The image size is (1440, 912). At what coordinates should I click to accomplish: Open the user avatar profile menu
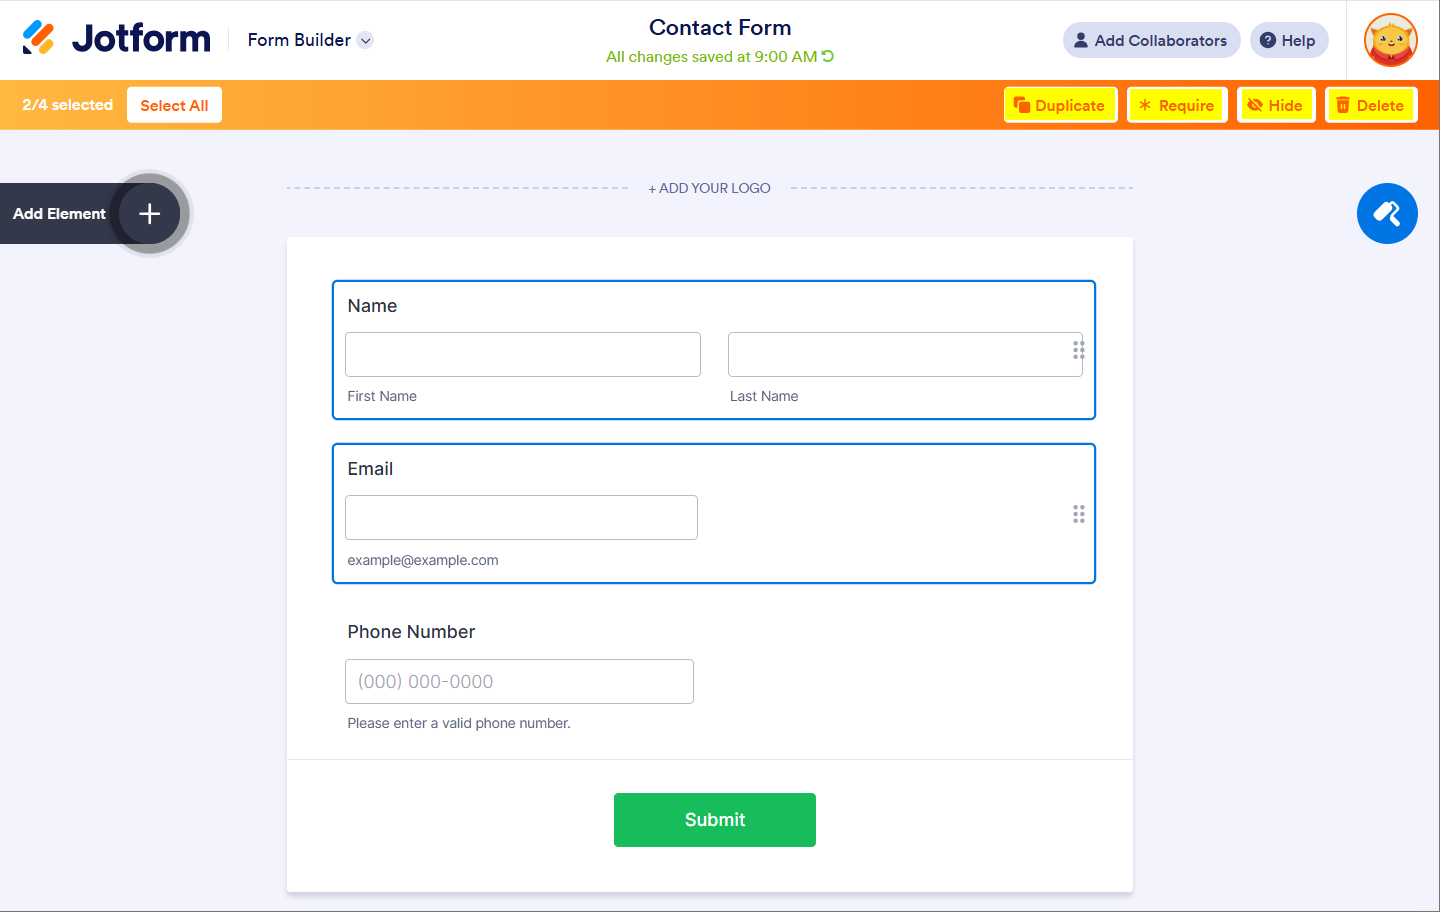tap(1390, 40)
